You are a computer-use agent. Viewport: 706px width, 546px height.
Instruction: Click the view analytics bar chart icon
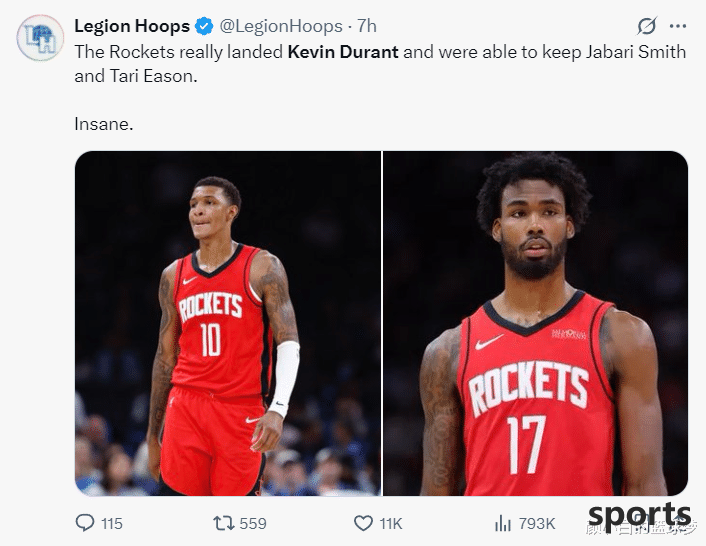[503, 523]
